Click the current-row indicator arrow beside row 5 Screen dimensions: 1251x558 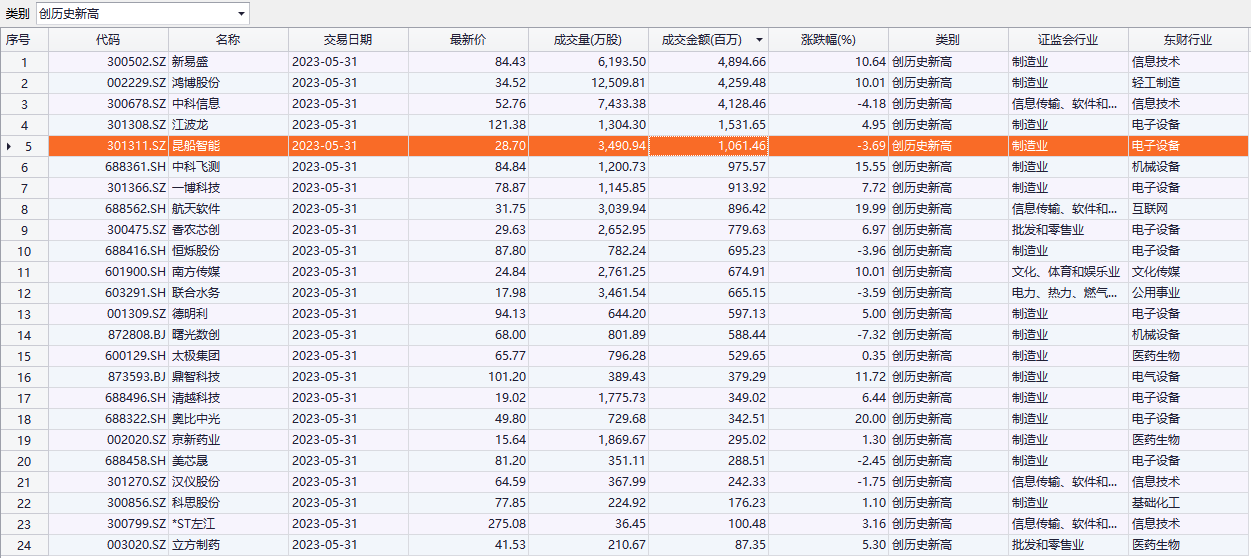coord(9,146)
